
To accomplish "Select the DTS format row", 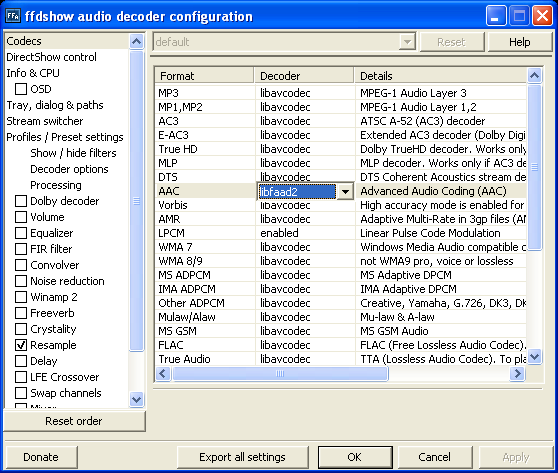I will click(x=341, y=177).
